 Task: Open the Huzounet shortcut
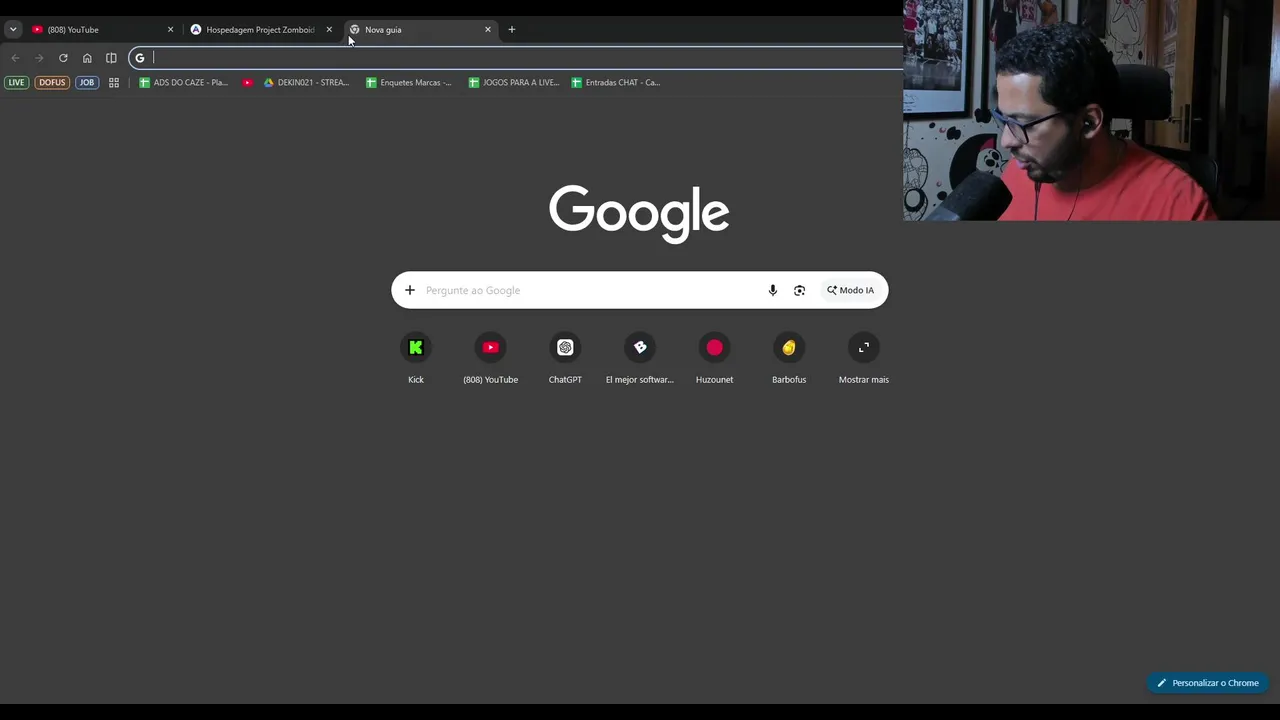click(714, 359)
